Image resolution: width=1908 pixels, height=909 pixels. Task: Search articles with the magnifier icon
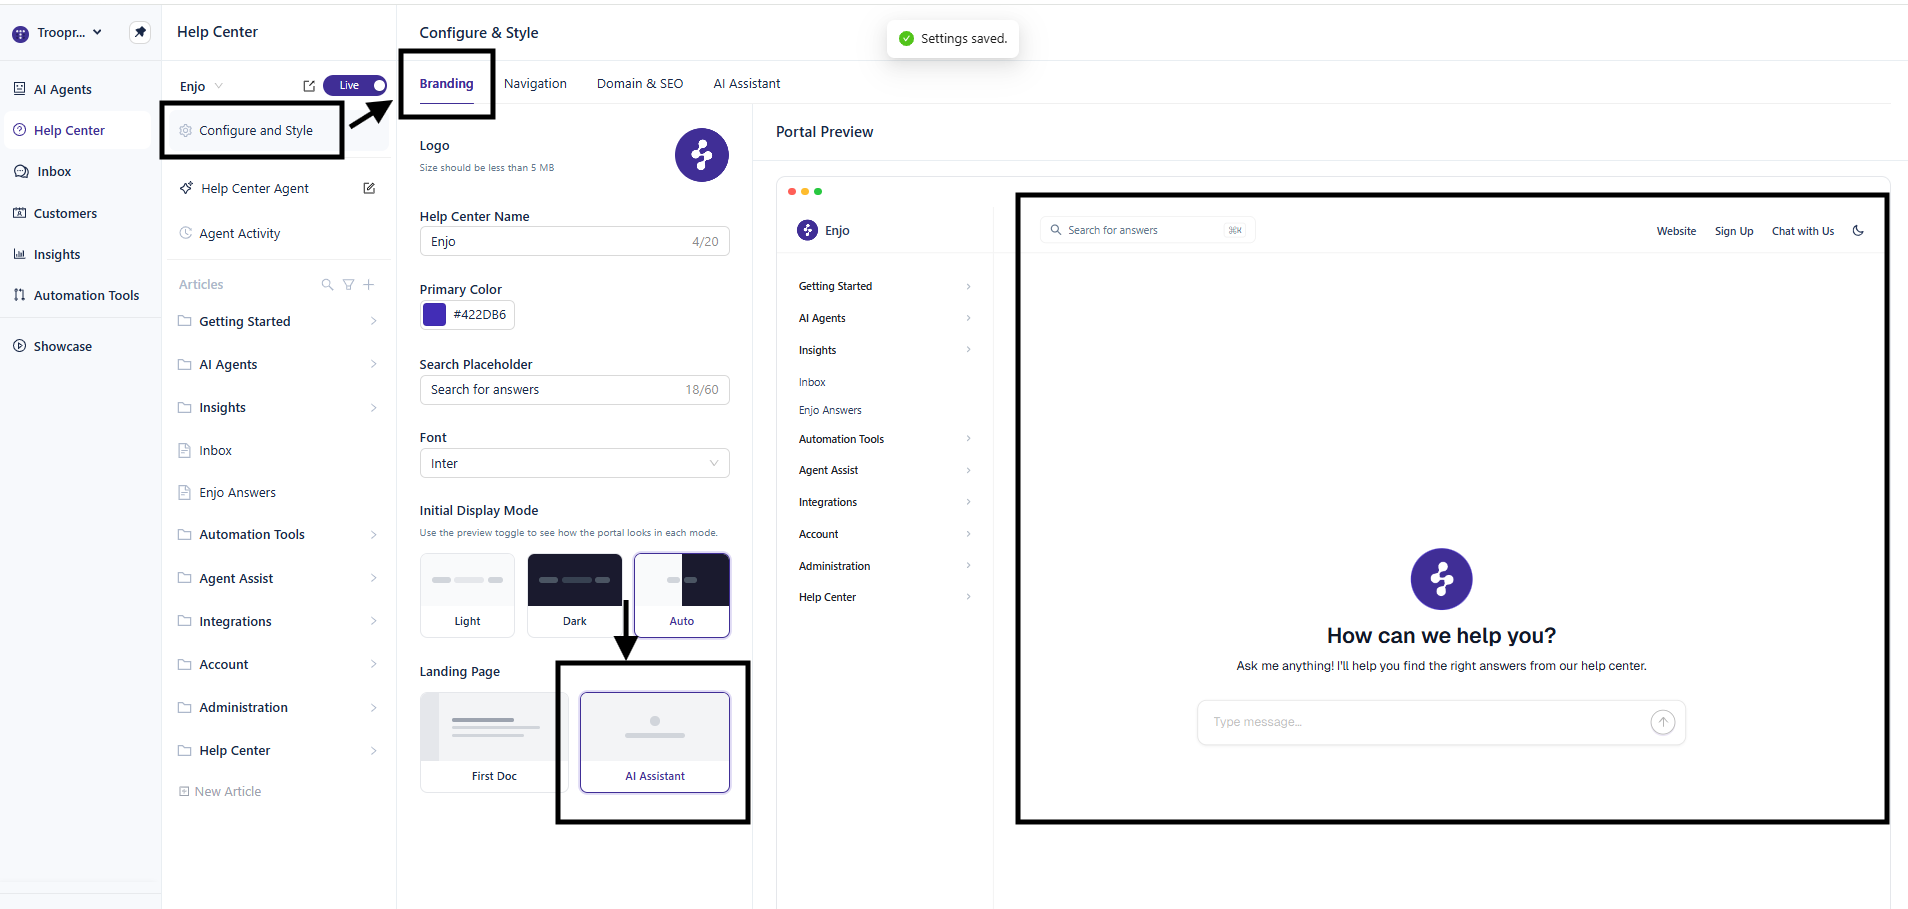[x=327, y=285]
